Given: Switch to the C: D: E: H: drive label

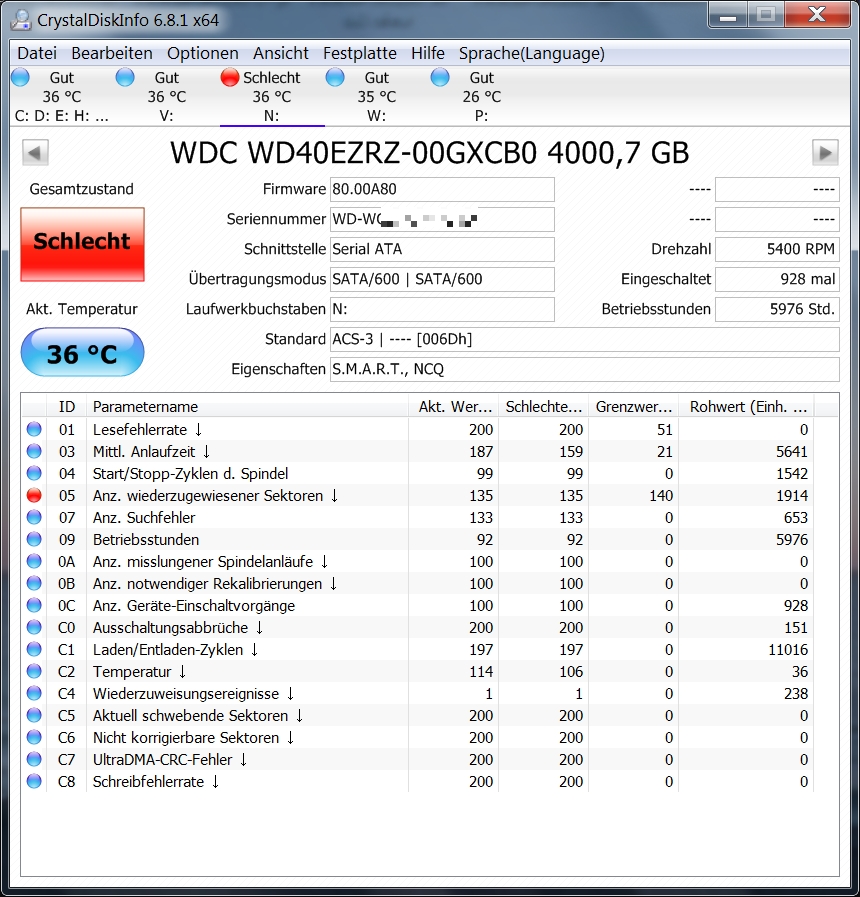Looking at the screenshot, I should pos(62,116).
